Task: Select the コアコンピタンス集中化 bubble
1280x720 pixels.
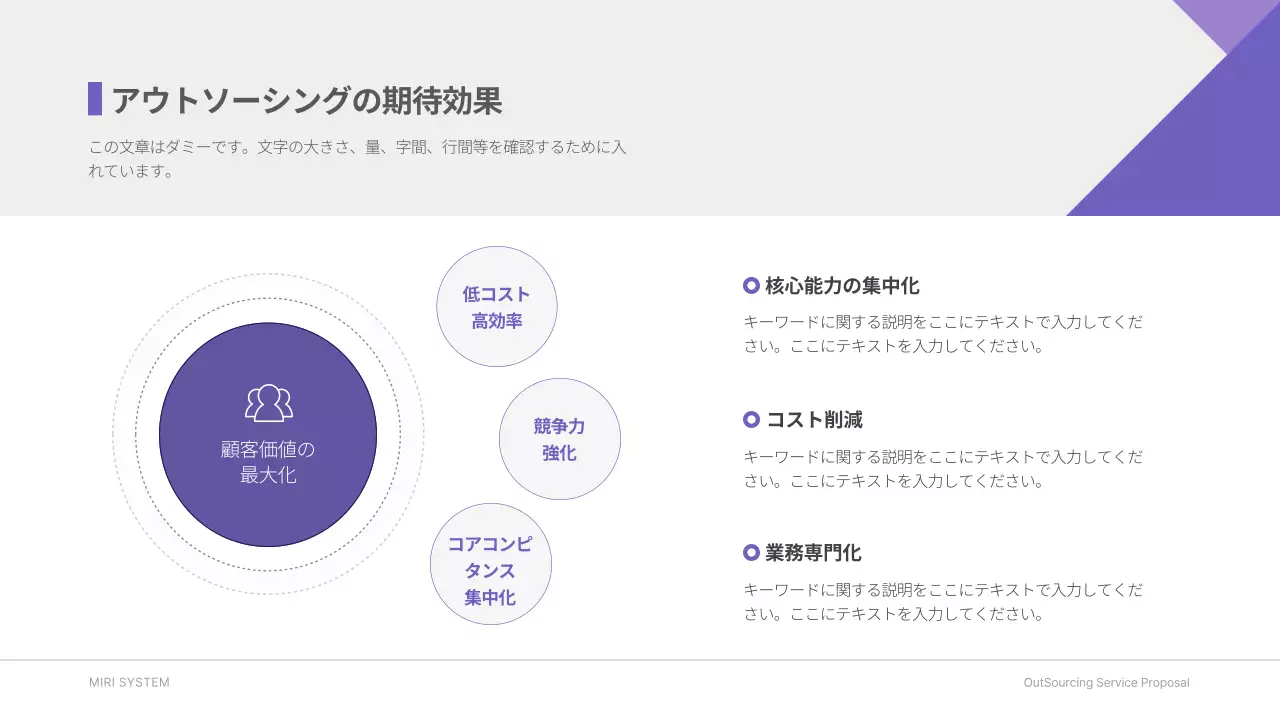Action: 490,564
